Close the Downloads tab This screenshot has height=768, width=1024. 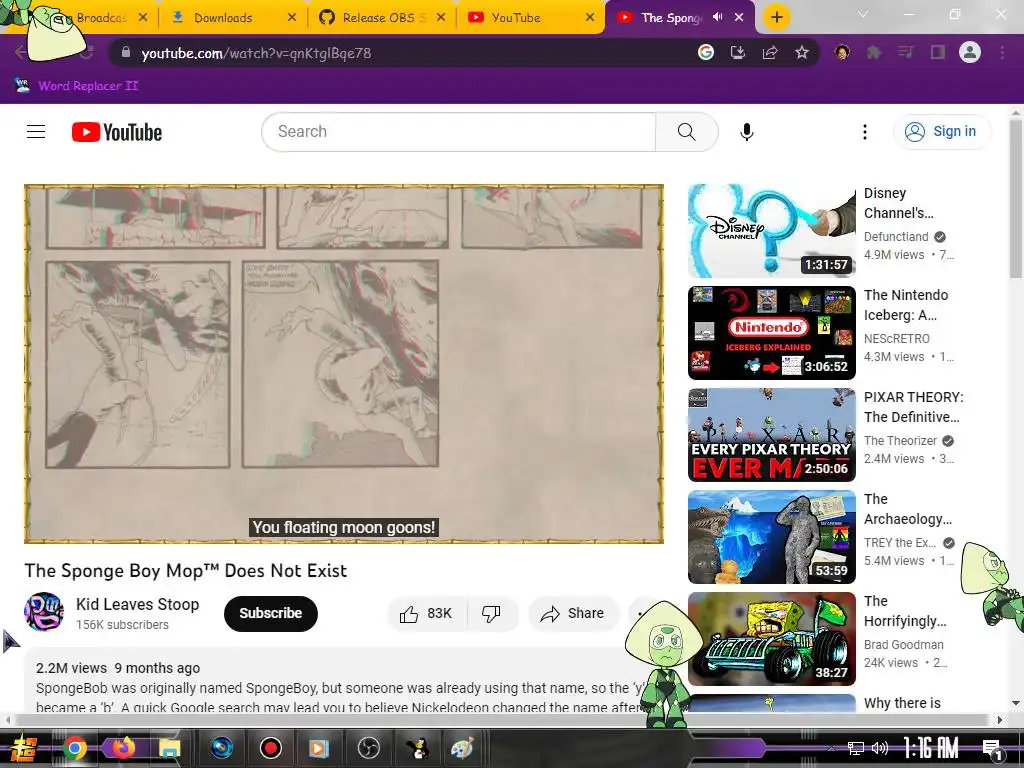tap(292, 18)
